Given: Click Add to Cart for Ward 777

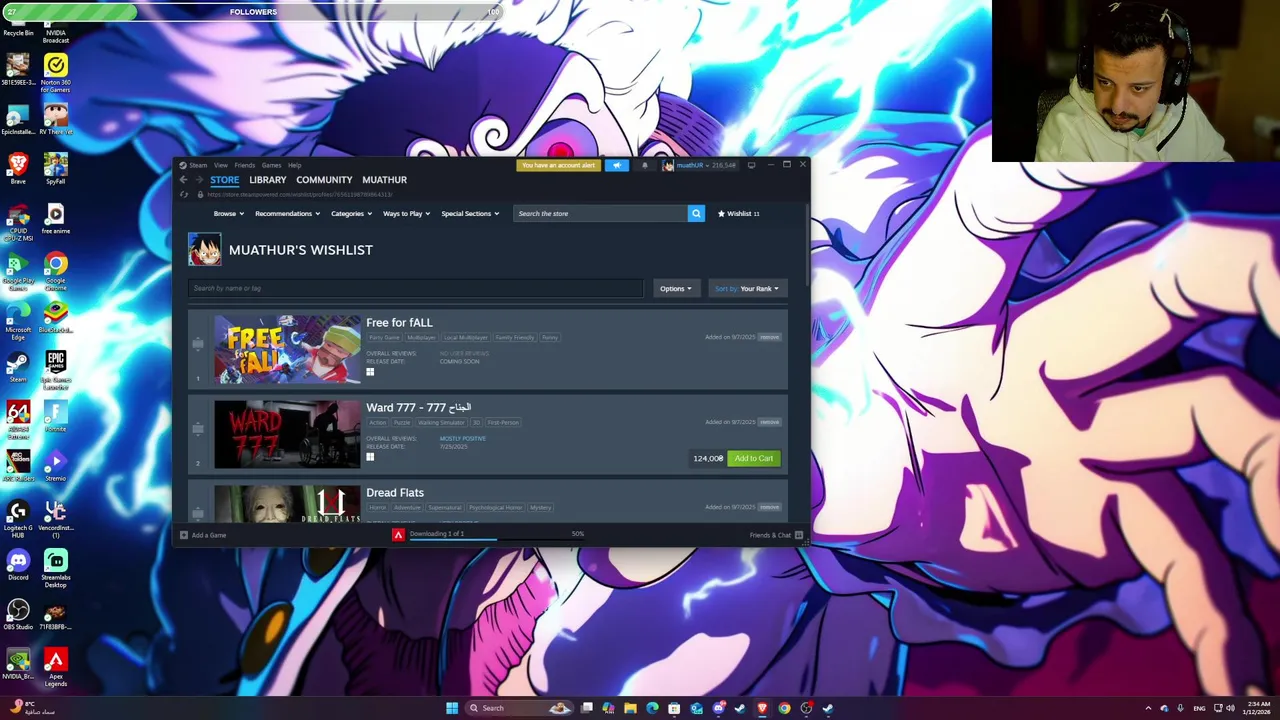Looking at the screenshot, I should 754,458.
